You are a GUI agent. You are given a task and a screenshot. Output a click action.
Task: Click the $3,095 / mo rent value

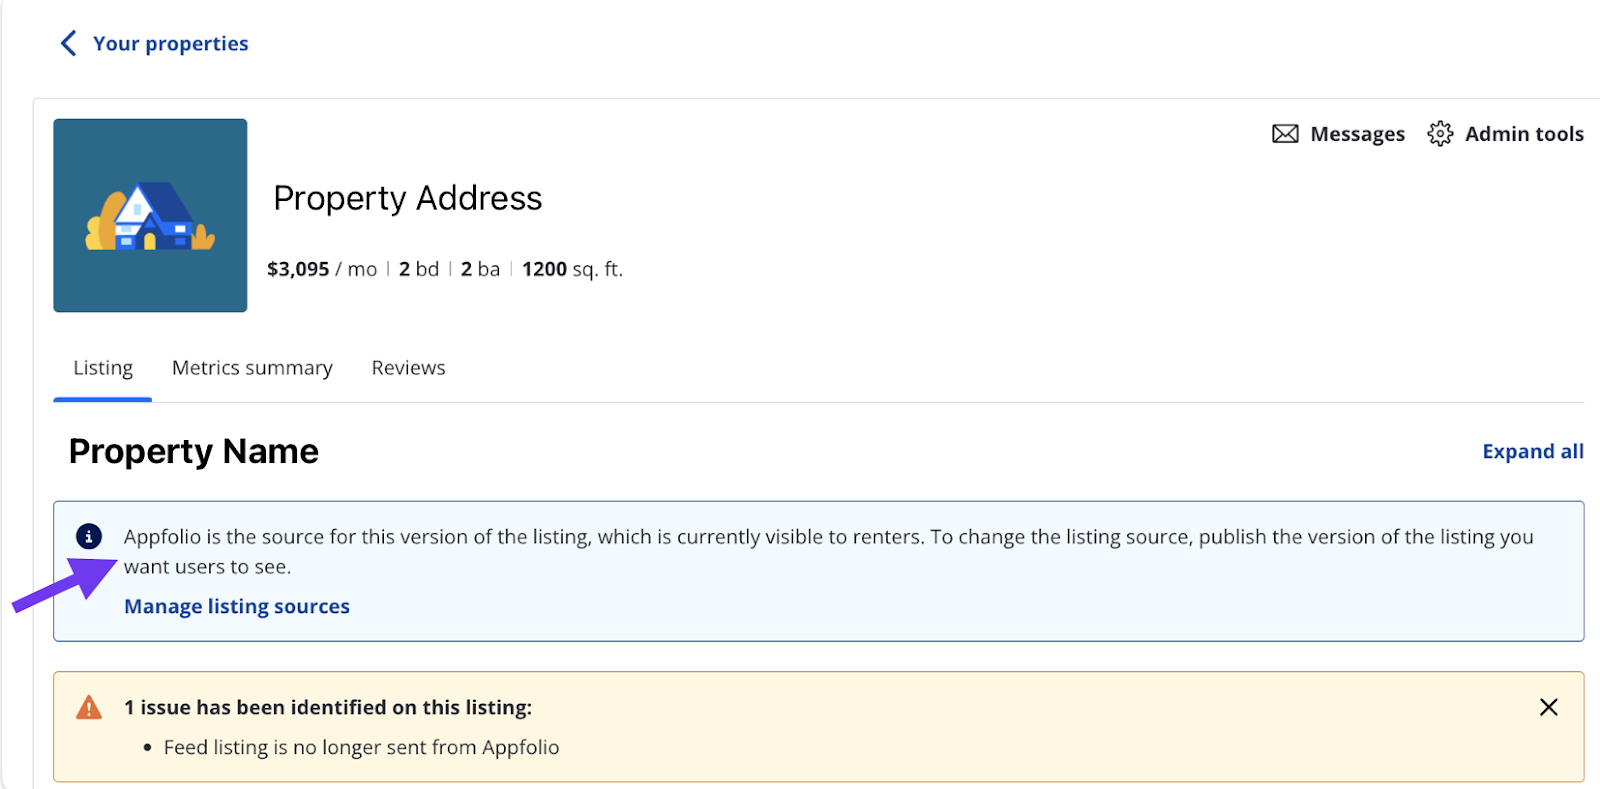pos(322,269)
